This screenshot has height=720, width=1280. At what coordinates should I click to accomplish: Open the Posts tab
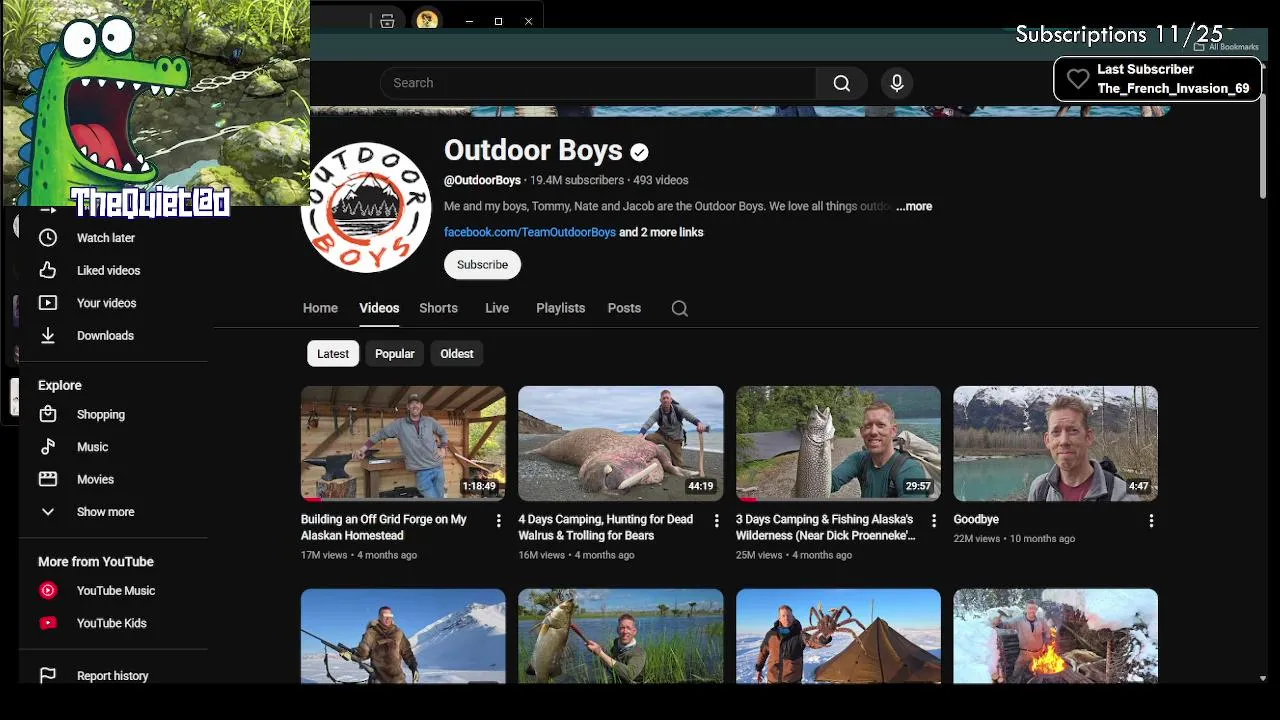624,308
